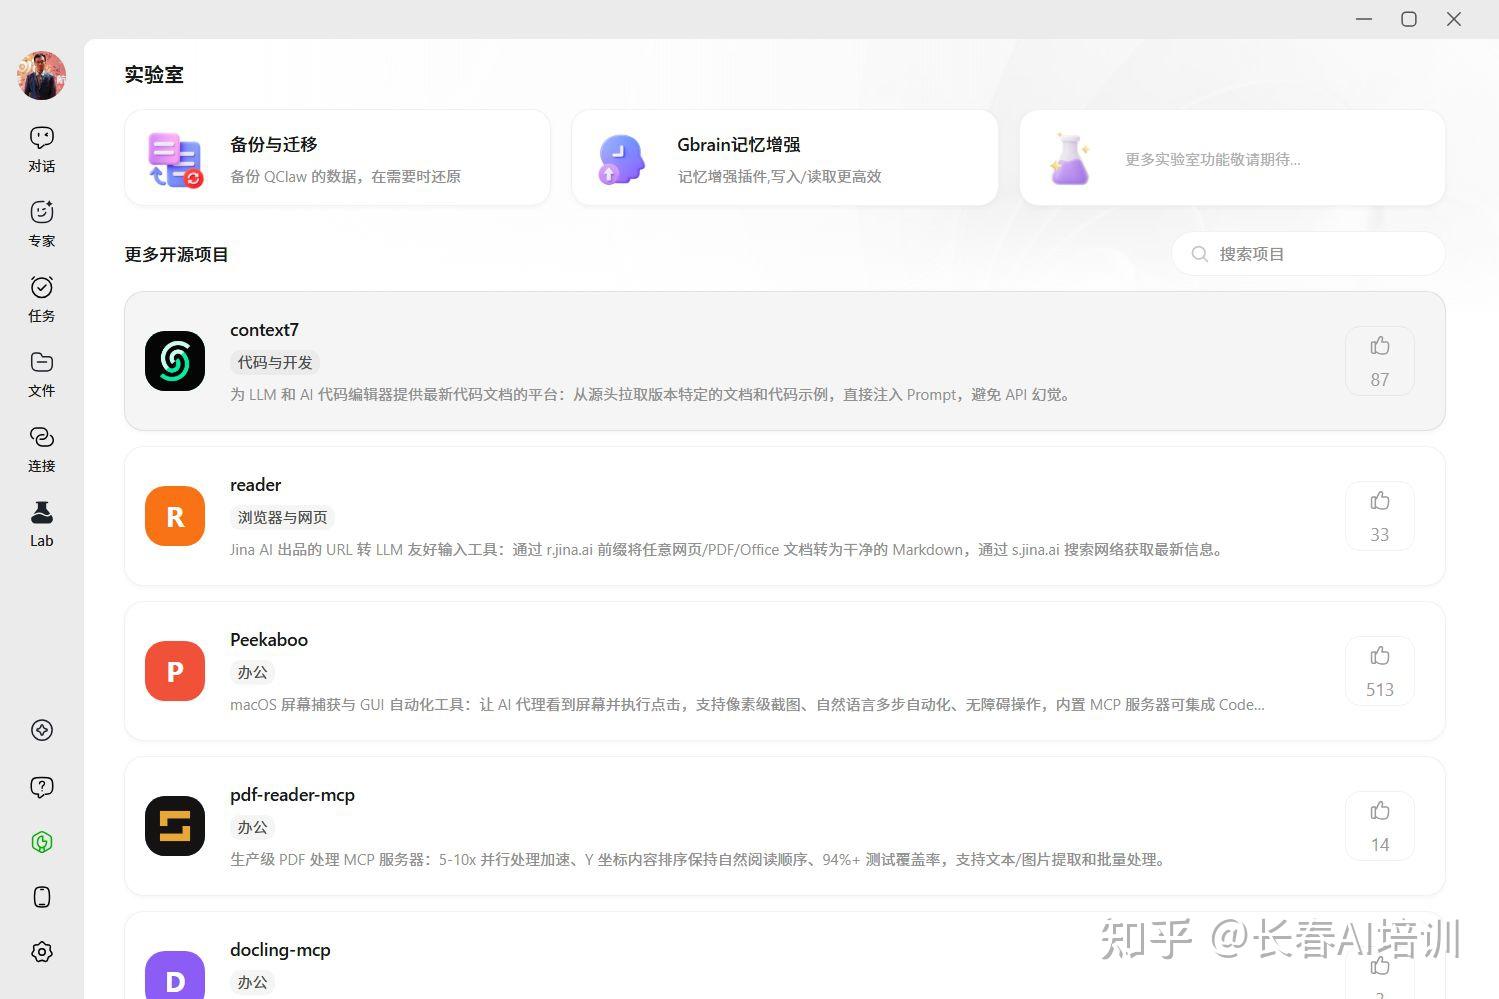Open settings gear in sidebar
Viewport: 1499px width, 999px height.
click(x=42, y=952)
